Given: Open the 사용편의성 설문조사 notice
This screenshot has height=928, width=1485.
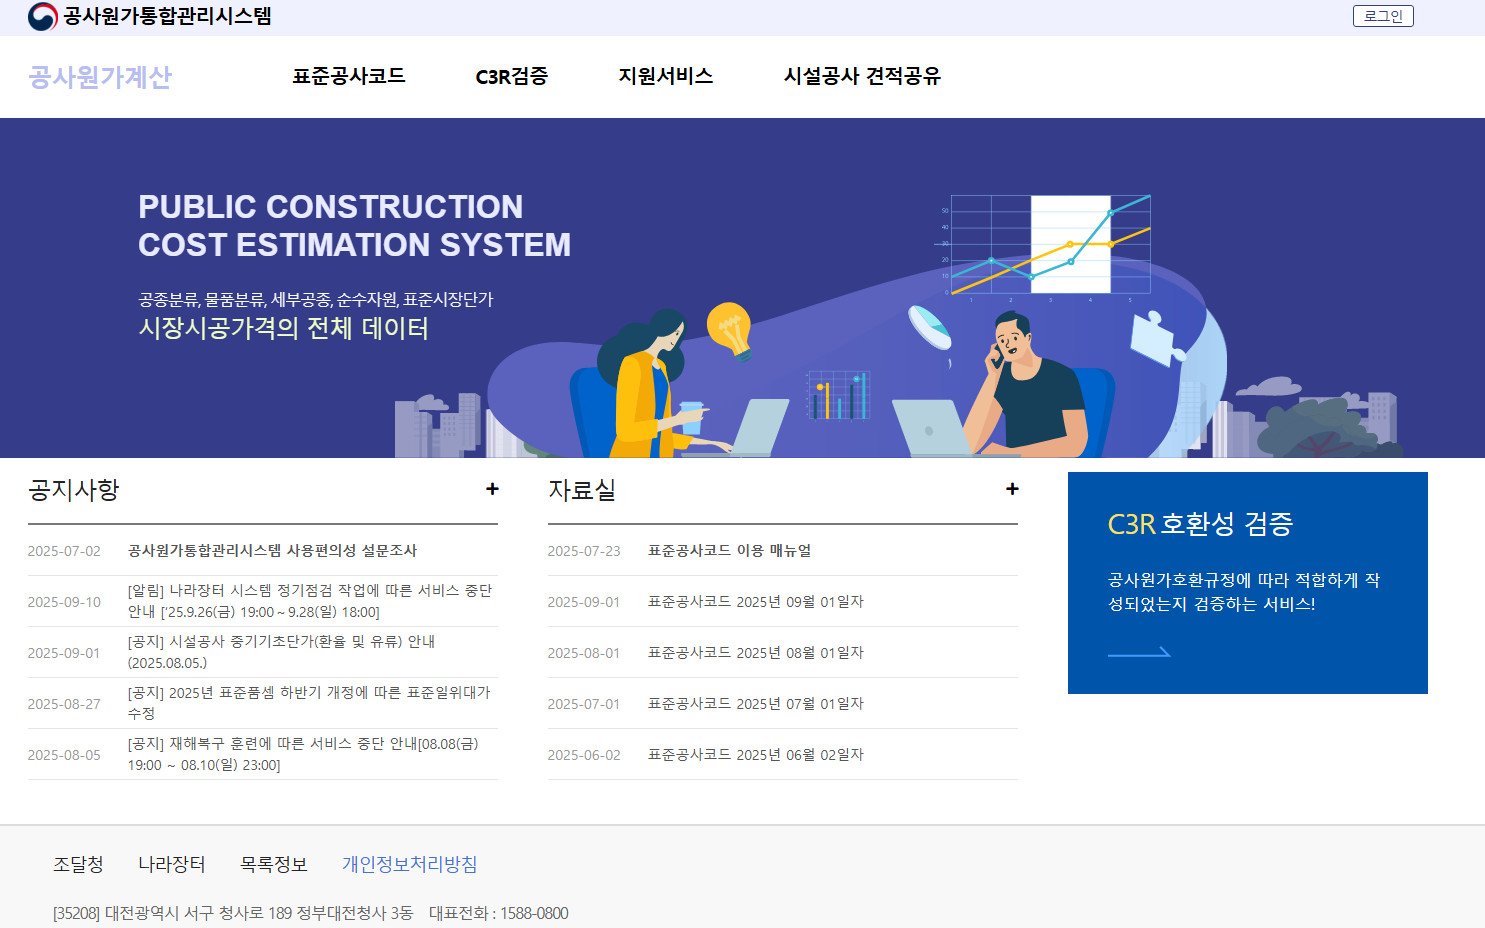Looking at the screenshot, I should [274, 550].
